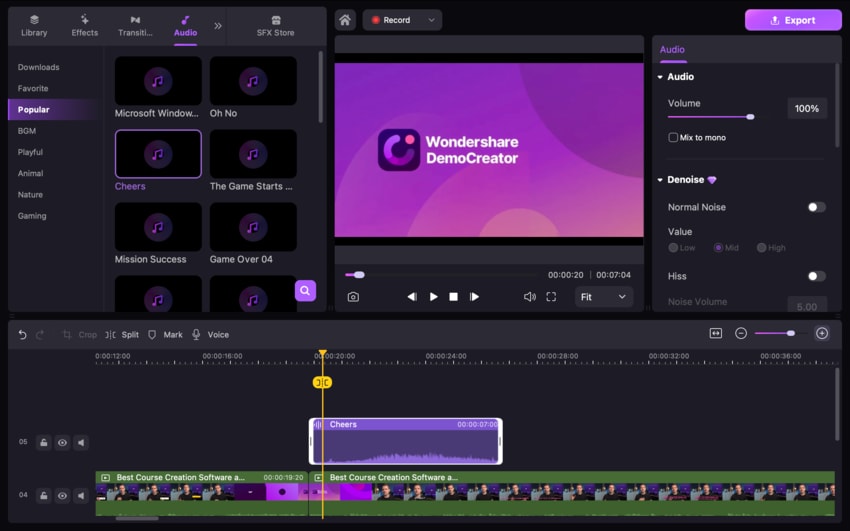Zoom out timeline minus icon
Screen dimensions: 850x531
pos(740,333)
